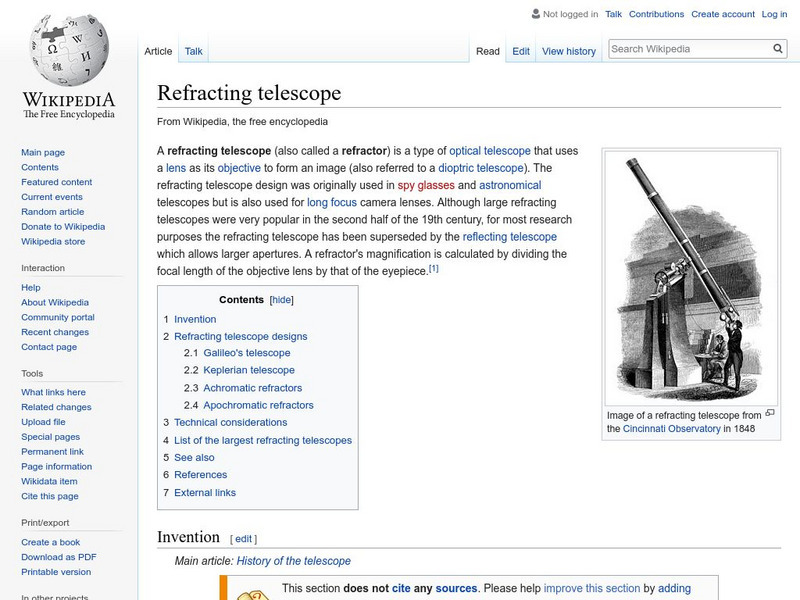The height and width of the screenshot is (600, 800).
Task: Click Download as PDF in sidebar
Action: click(59, 557)
